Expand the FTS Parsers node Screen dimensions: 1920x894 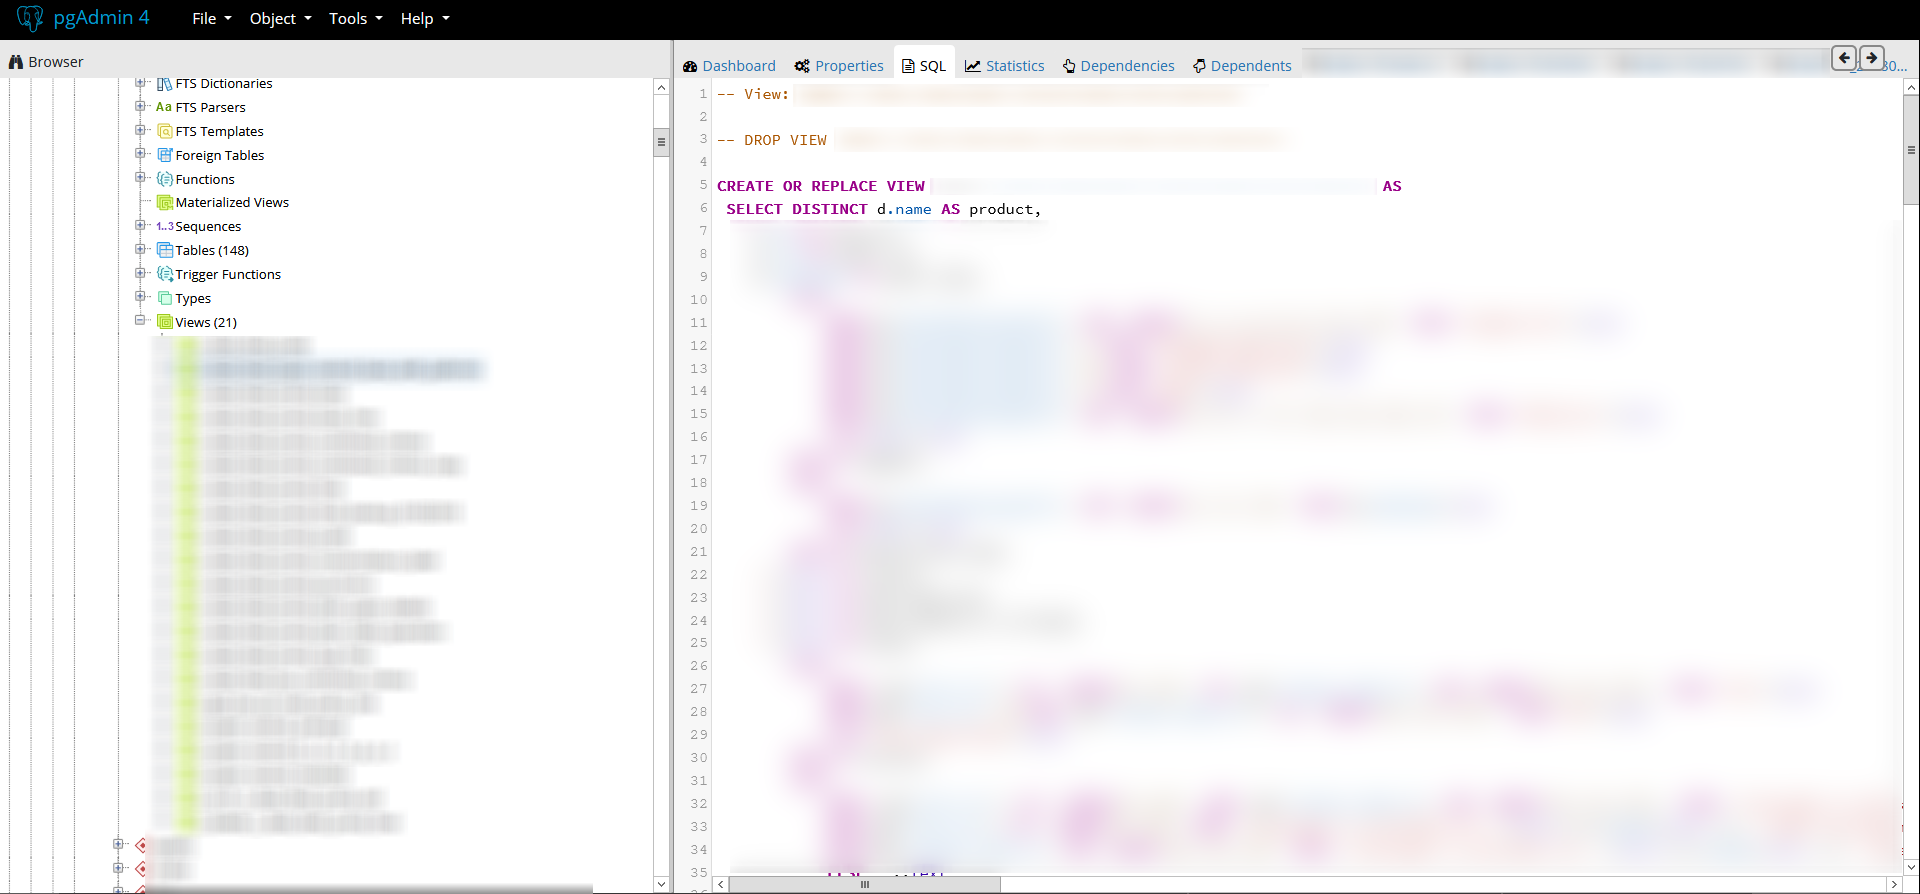(x=140, y=106)
